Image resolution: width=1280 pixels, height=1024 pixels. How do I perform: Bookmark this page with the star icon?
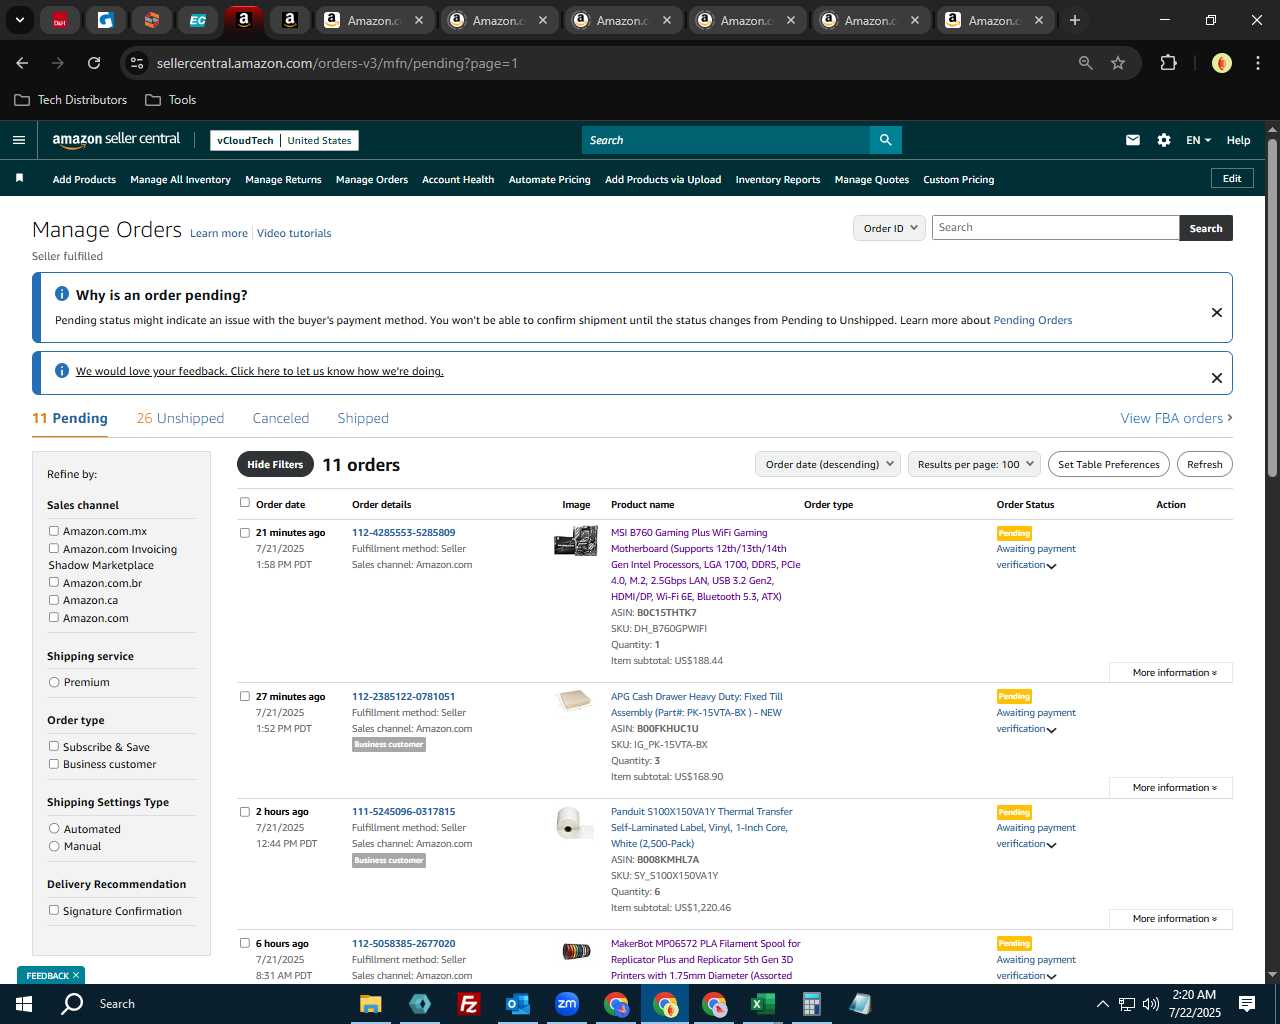(1118, 63)
